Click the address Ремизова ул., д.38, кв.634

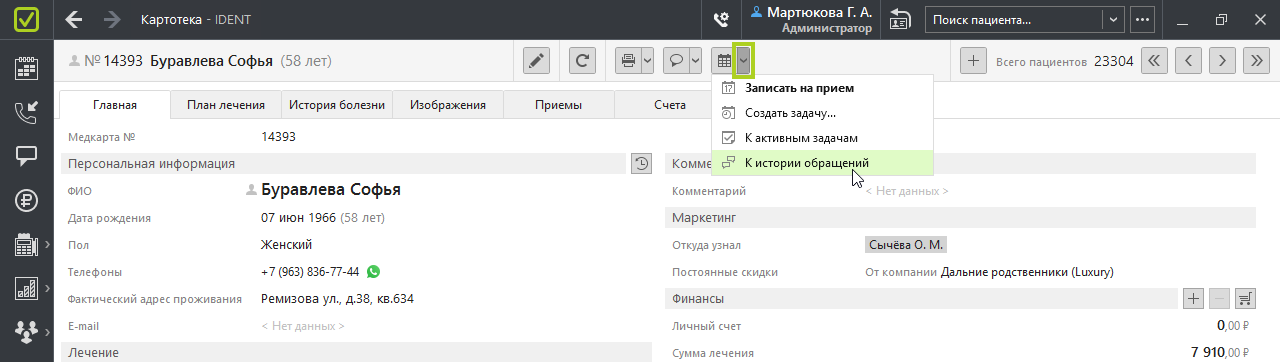click(x=337, y=298)
